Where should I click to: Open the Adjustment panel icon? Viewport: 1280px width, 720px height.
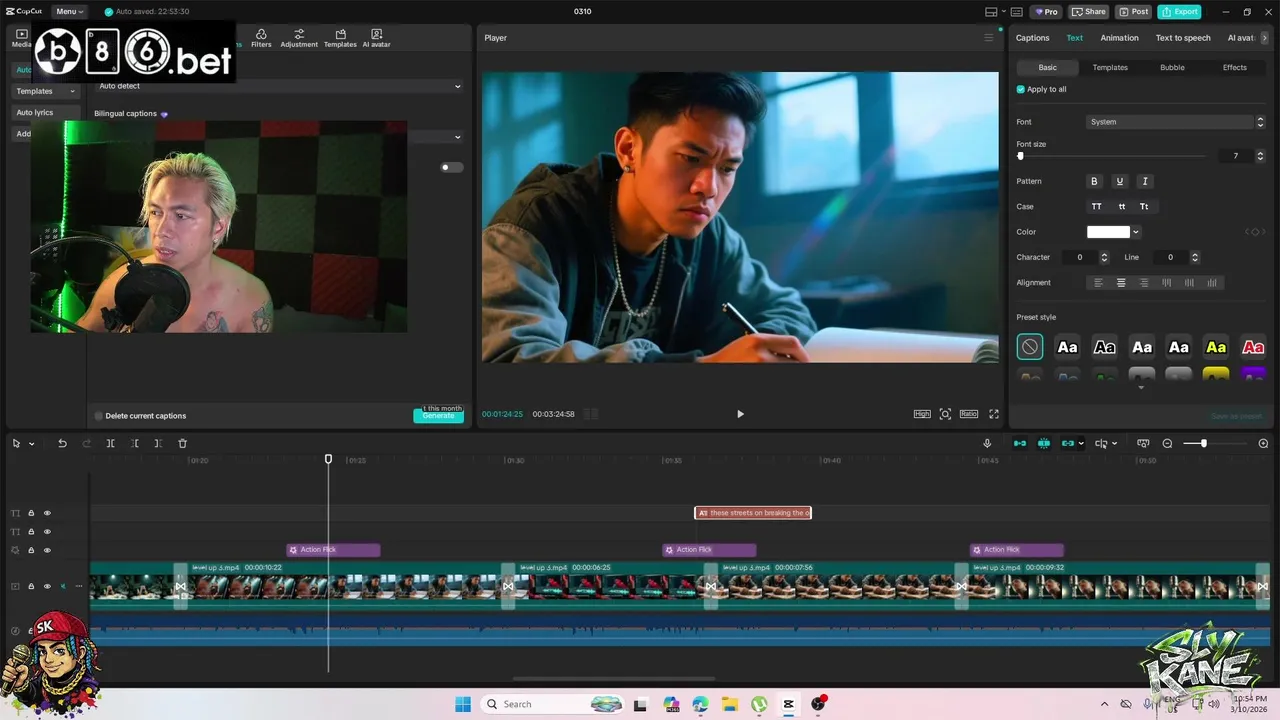click(x=299, y=38)
